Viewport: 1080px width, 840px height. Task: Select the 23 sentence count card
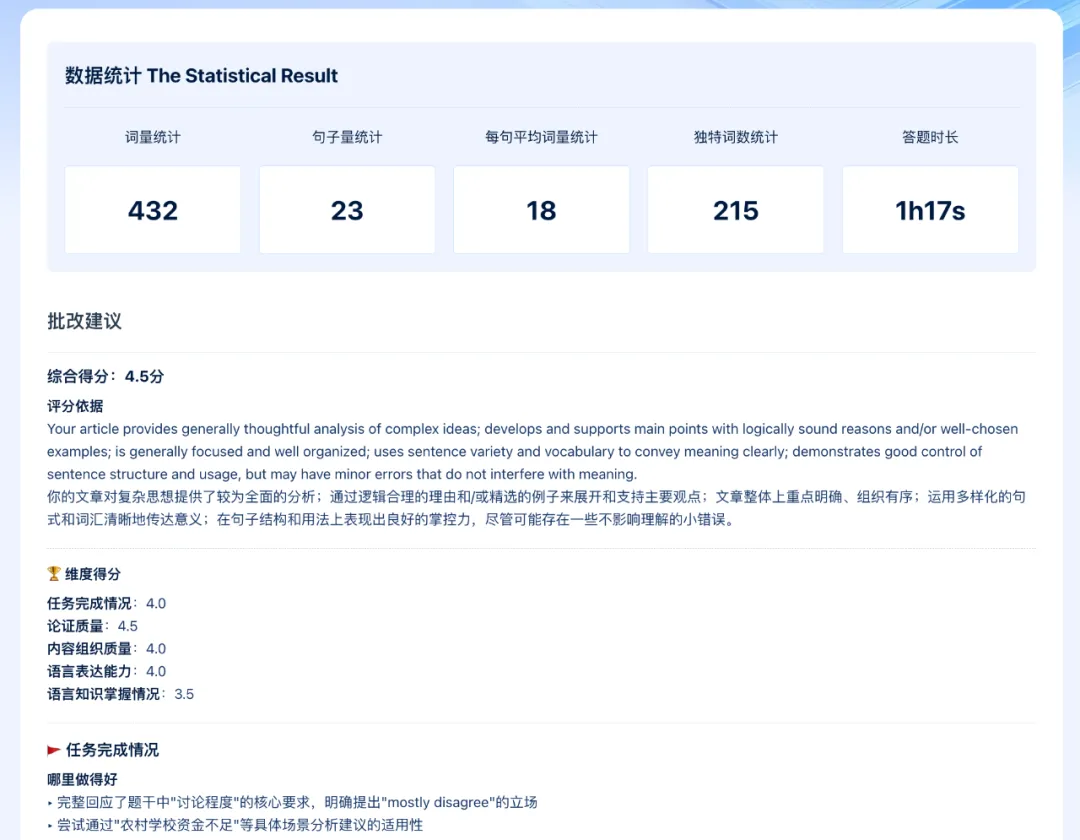[x=347, y=210]
